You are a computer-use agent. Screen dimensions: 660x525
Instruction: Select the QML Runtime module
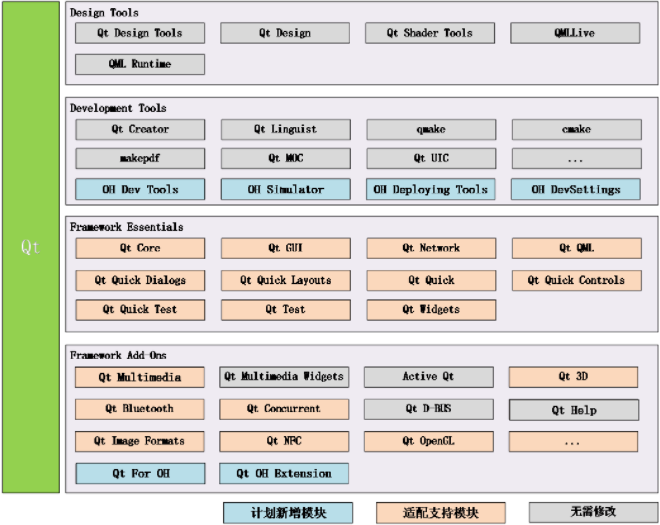coord(140,64)
